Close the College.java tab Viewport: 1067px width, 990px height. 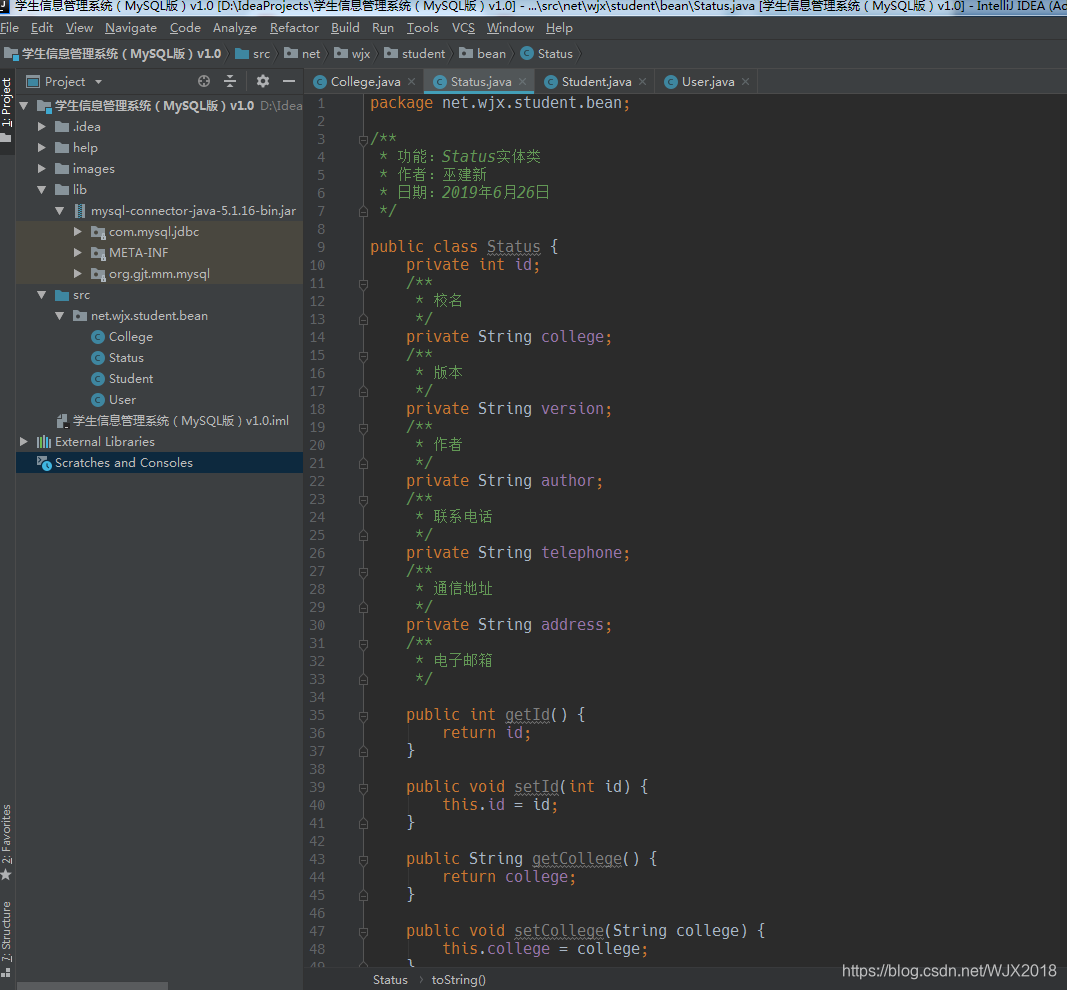pyautogui.click(x=412, y=82)
